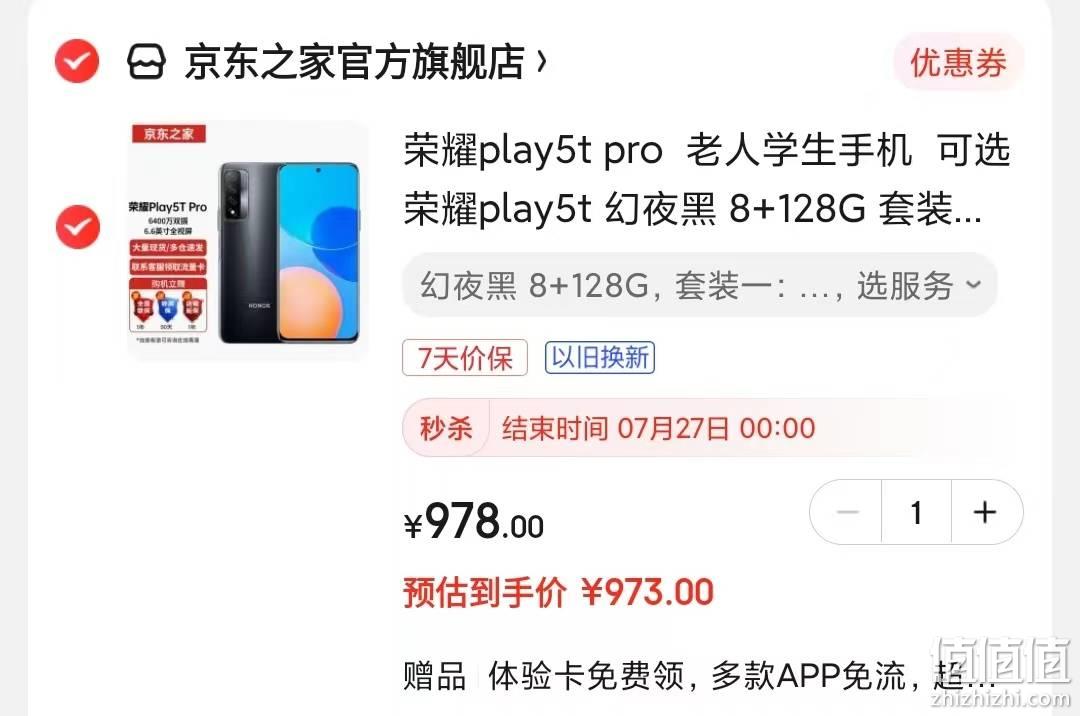The width and height of the screenshot is (1080, 716).
Task: View 预估到手价 ¥973.00 details
Action: click(x=559, y=592)
